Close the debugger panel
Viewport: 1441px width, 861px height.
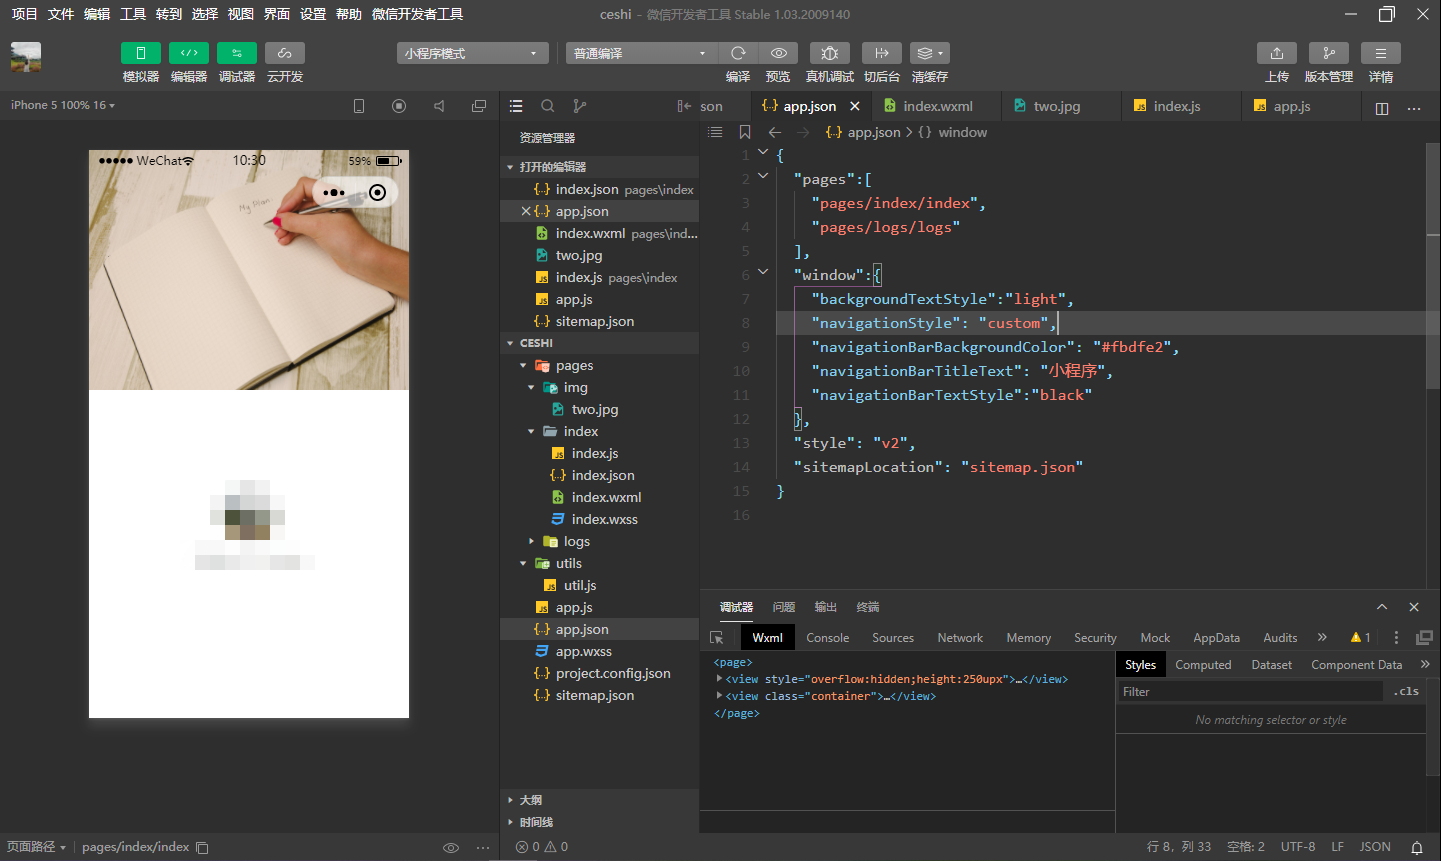[1414, 607]
